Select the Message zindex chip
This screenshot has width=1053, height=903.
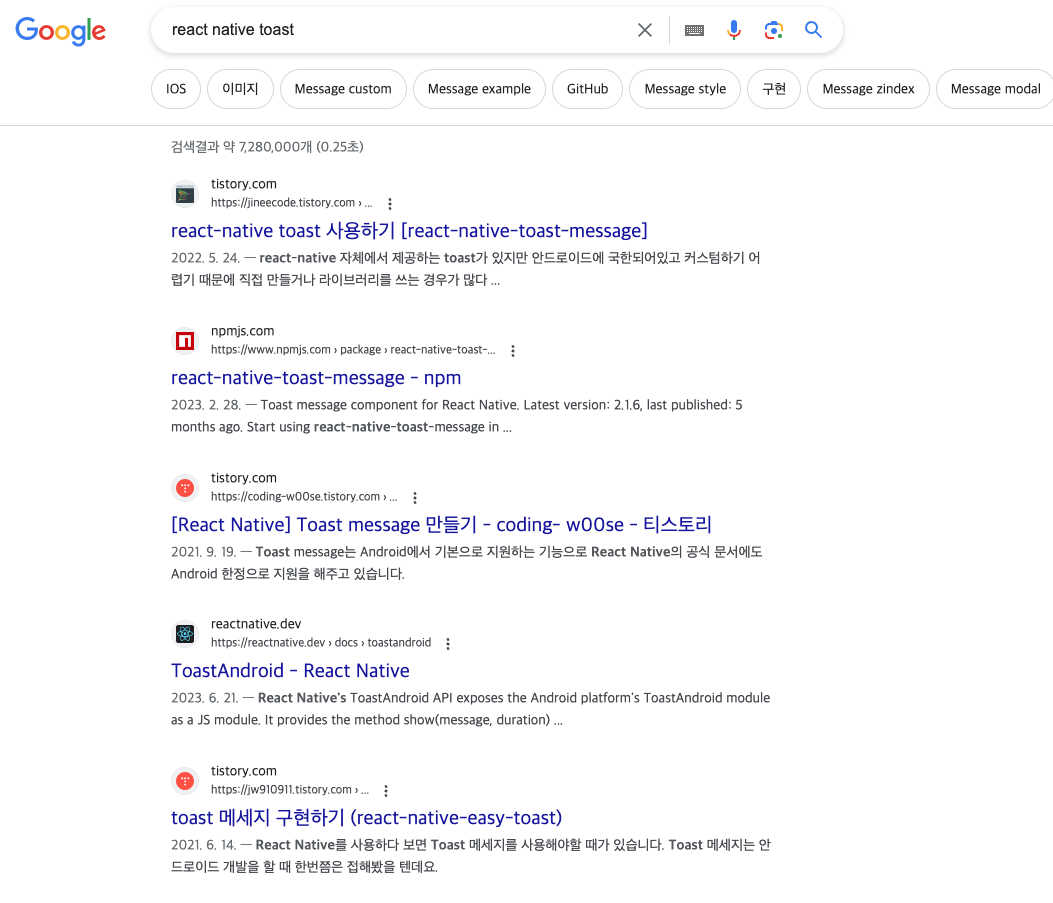pyautogui.click(x=868, y=89)
